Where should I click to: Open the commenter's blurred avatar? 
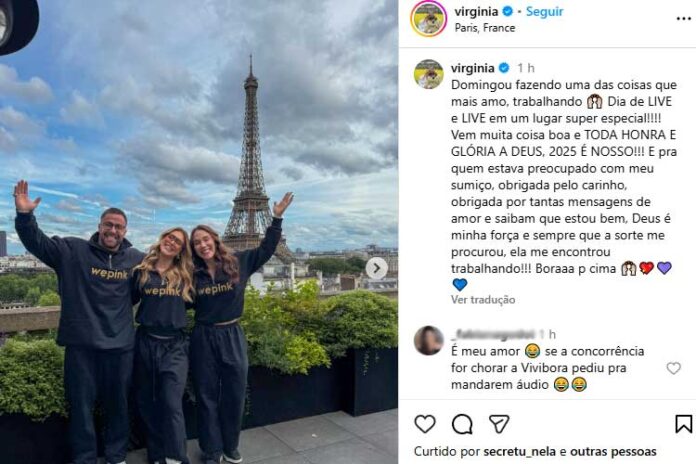[x=428, y=341]
